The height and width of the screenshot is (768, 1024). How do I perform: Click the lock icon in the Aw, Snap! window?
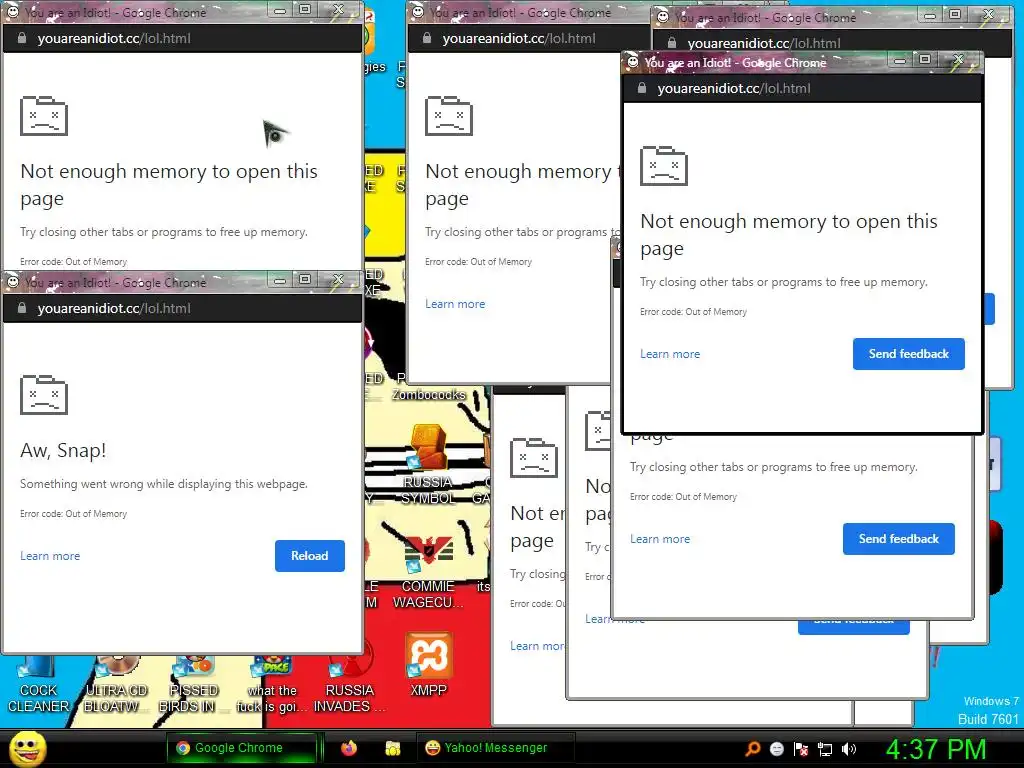(x=22, y=308)
